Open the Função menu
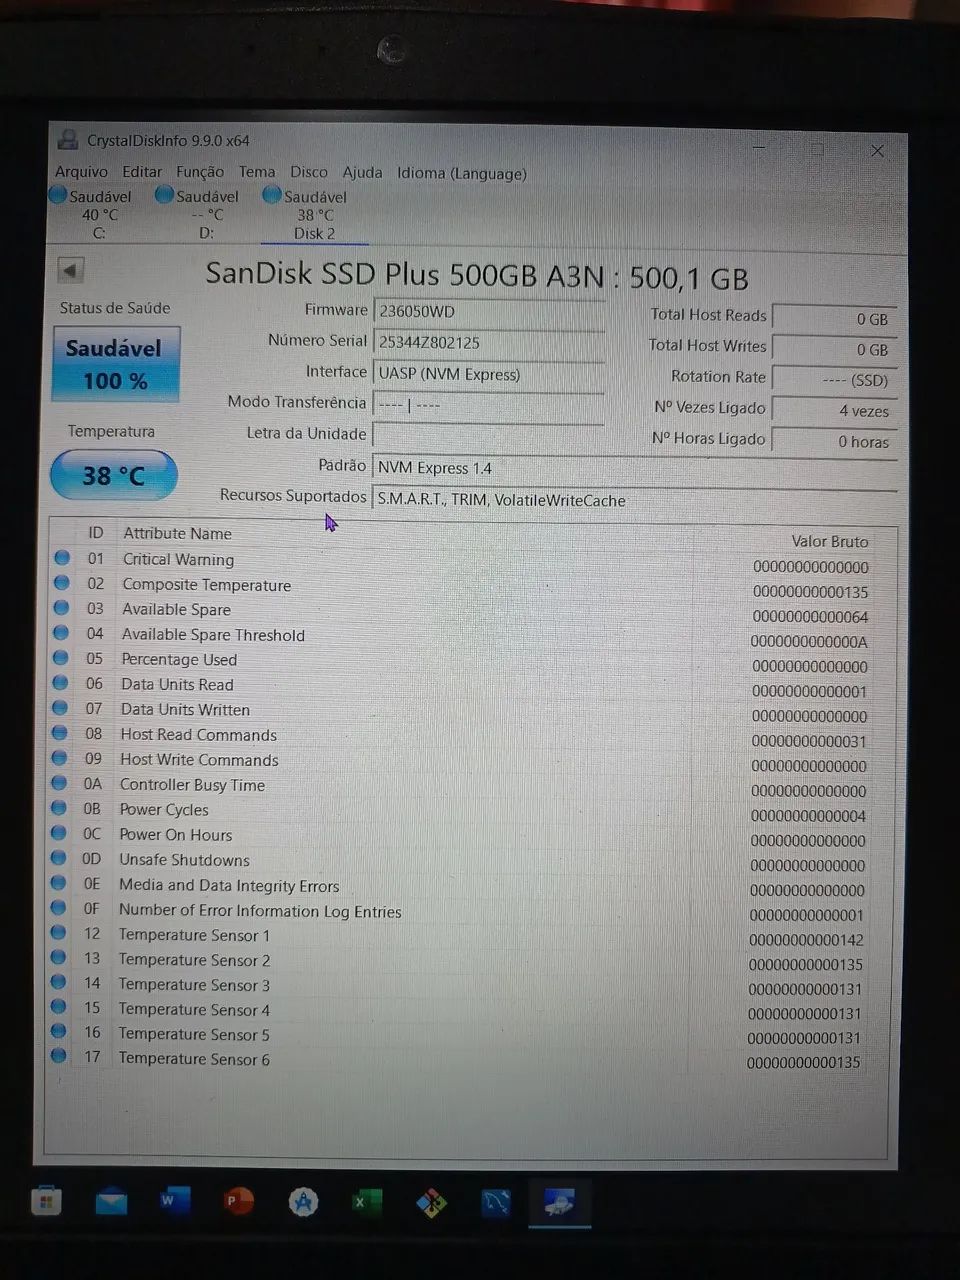Viewport: 960px width, 1280px height. point(200,172)
